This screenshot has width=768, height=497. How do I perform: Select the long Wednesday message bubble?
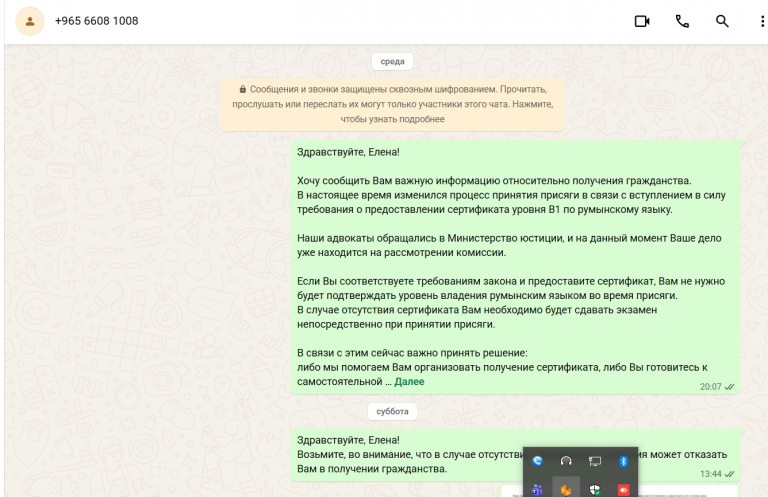point(516,267)
